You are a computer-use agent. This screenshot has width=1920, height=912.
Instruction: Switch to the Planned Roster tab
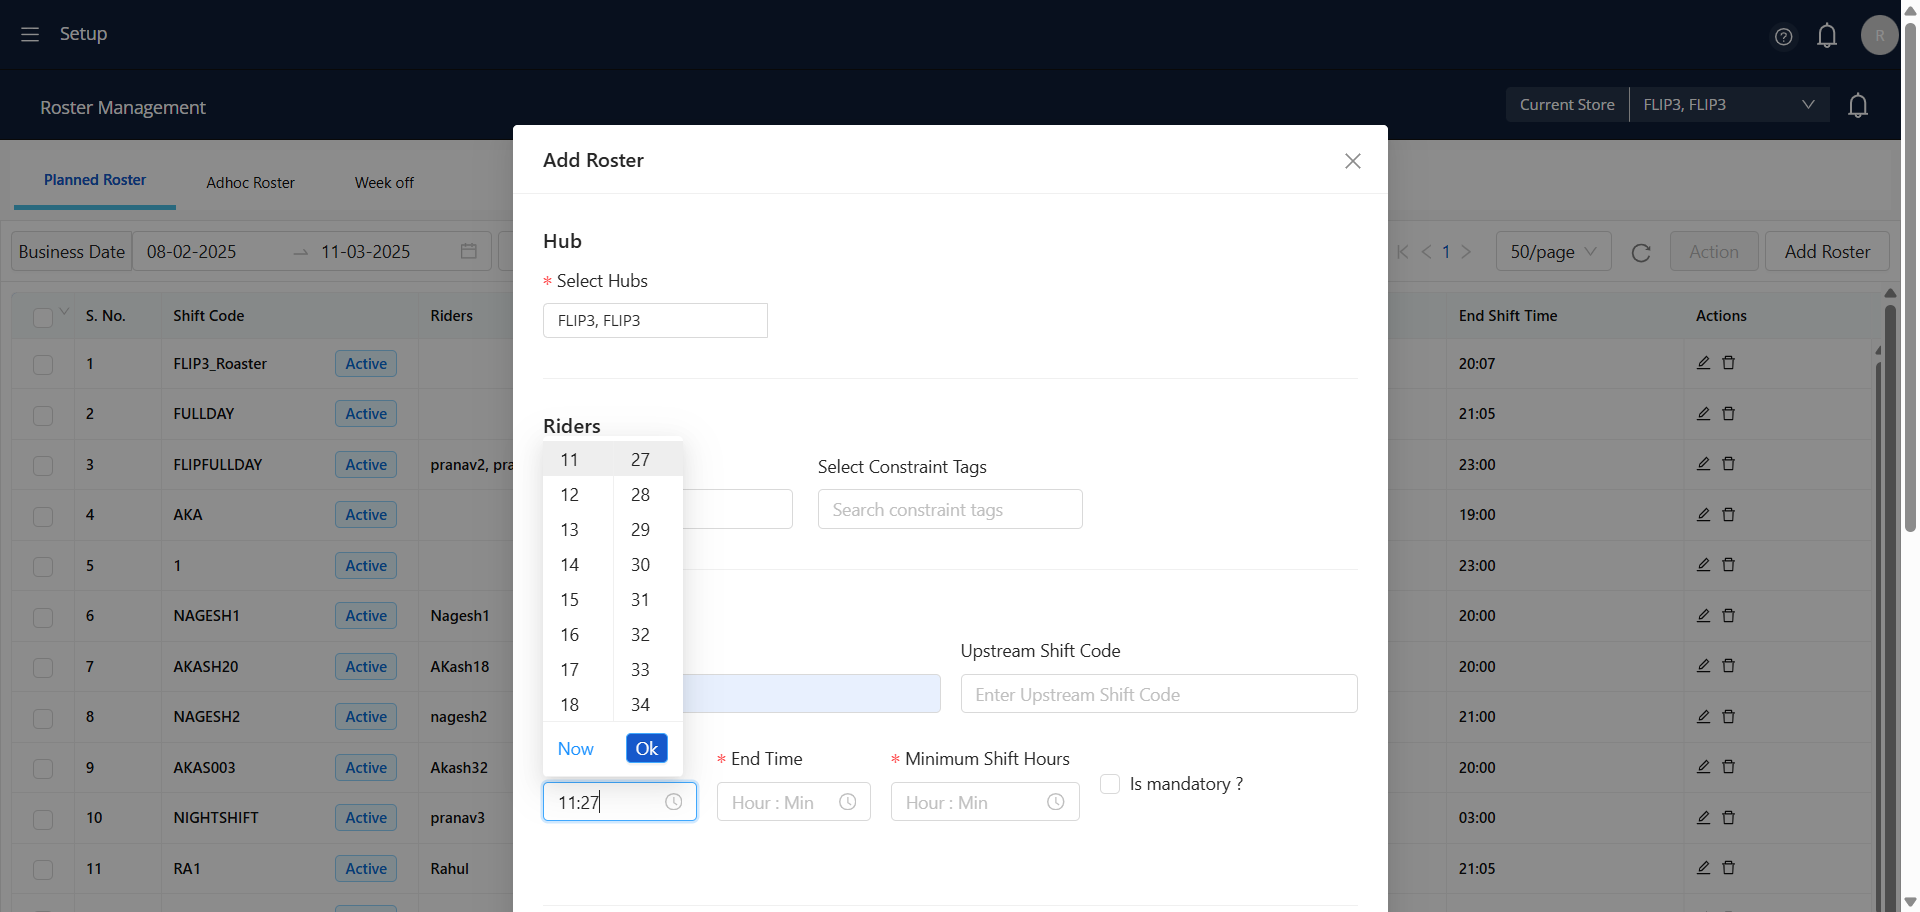point(95,180)
